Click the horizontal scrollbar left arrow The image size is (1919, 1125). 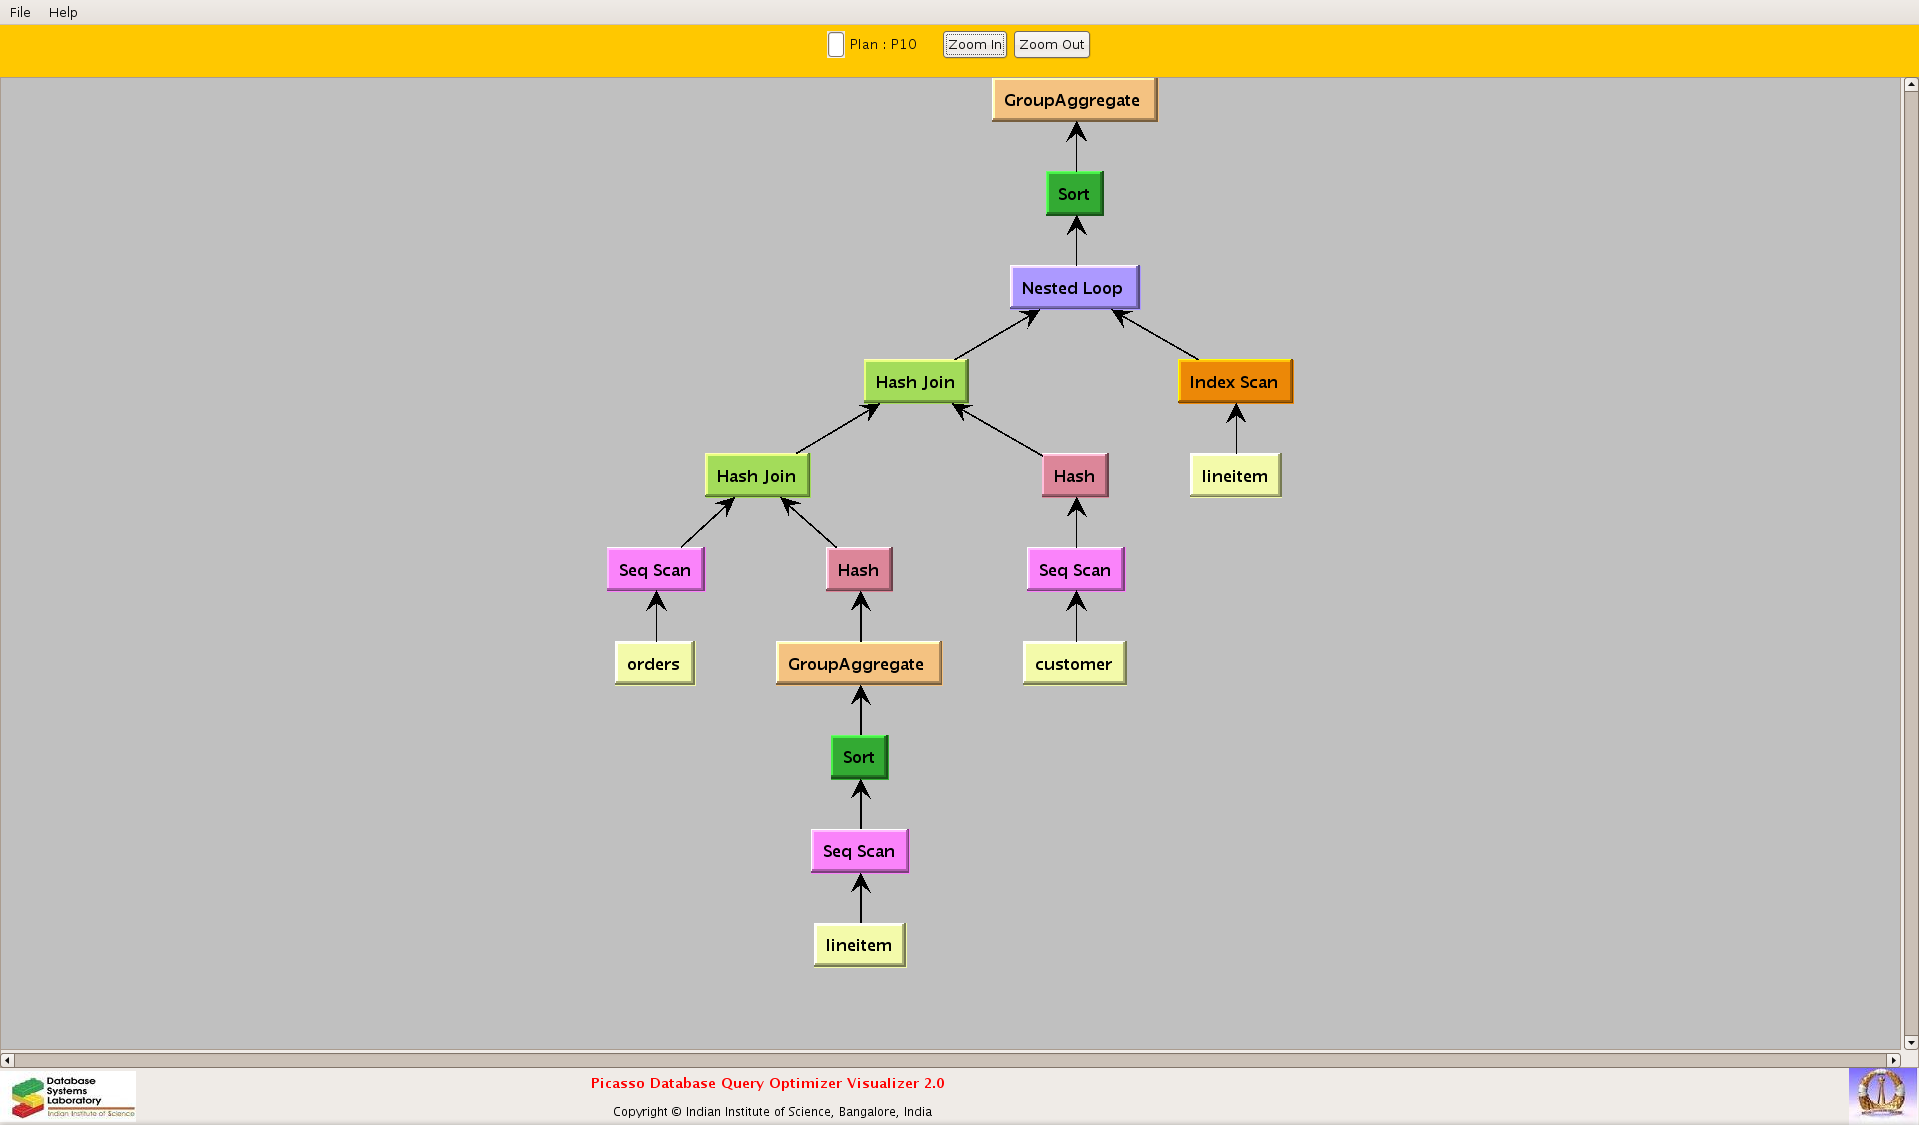tap(7, 1060)
